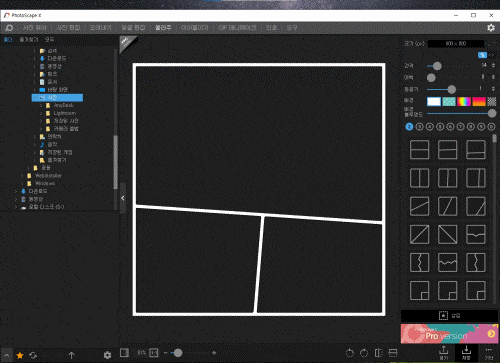Screen dimensions: 500x363
Task: Toggle the blue percent unit button under size
Action: click(x=482, y=55)
